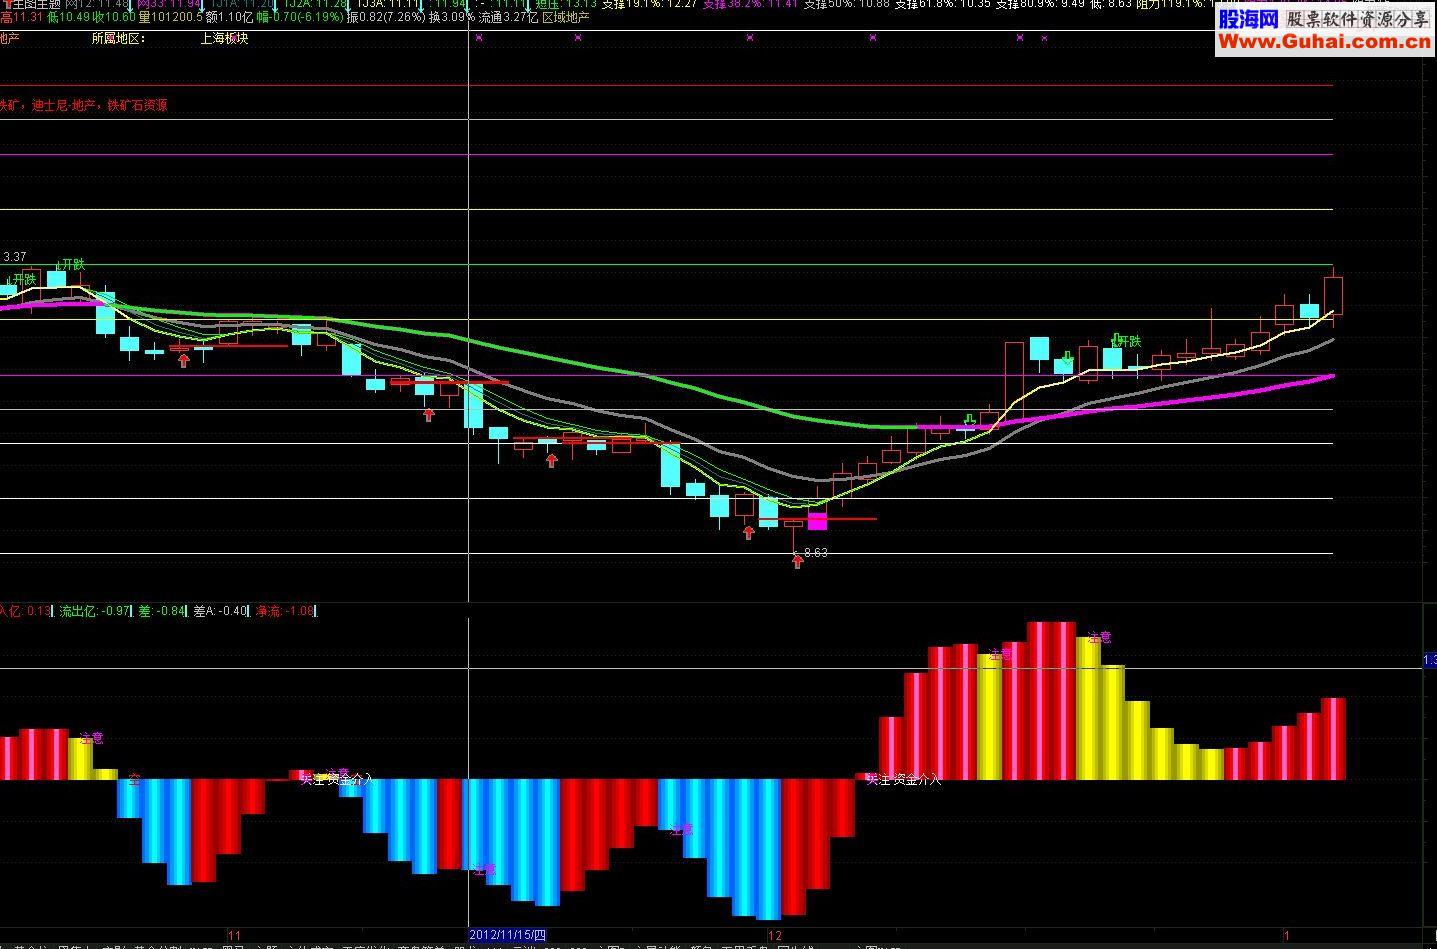Screen dimensions: 1437x949
Task: Click the 8.63 low price label on chart
Action: (x=816, y=552)
